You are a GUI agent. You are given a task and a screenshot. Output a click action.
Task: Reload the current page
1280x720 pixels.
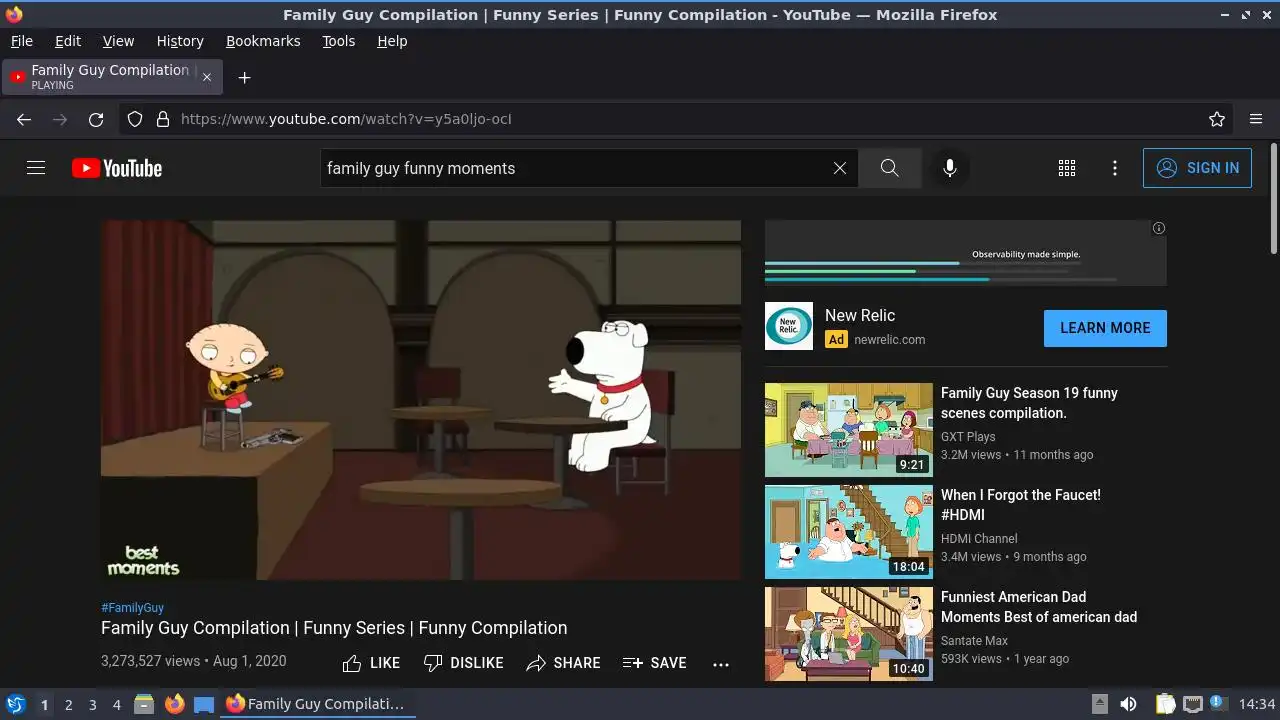(96, 119)
